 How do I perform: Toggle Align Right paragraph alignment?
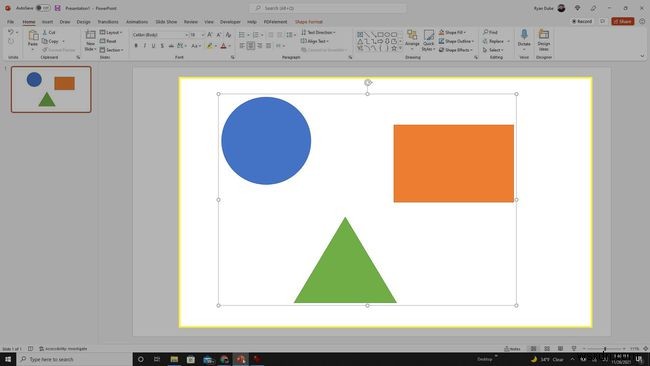260,46
